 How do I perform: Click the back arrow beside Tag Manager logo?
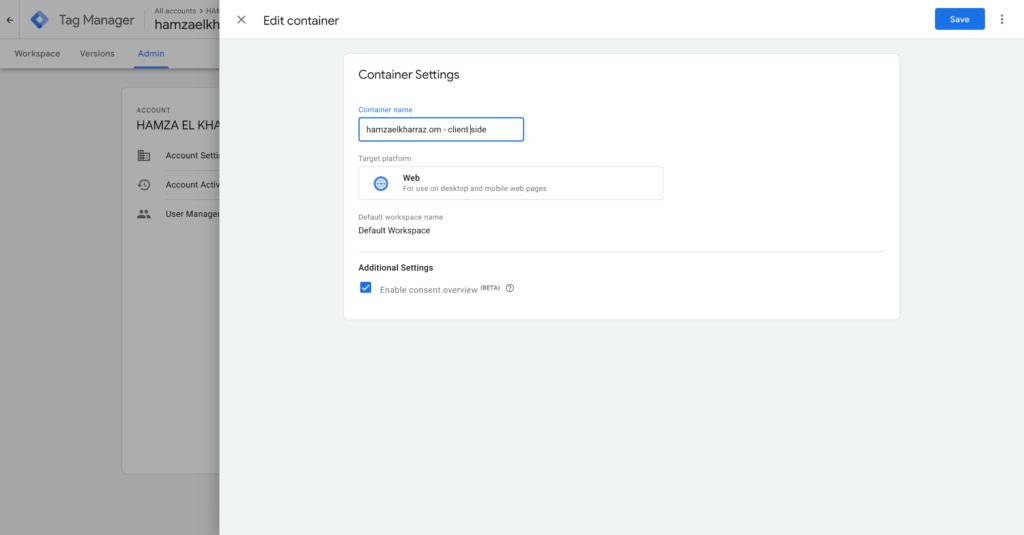click(10, 20)
